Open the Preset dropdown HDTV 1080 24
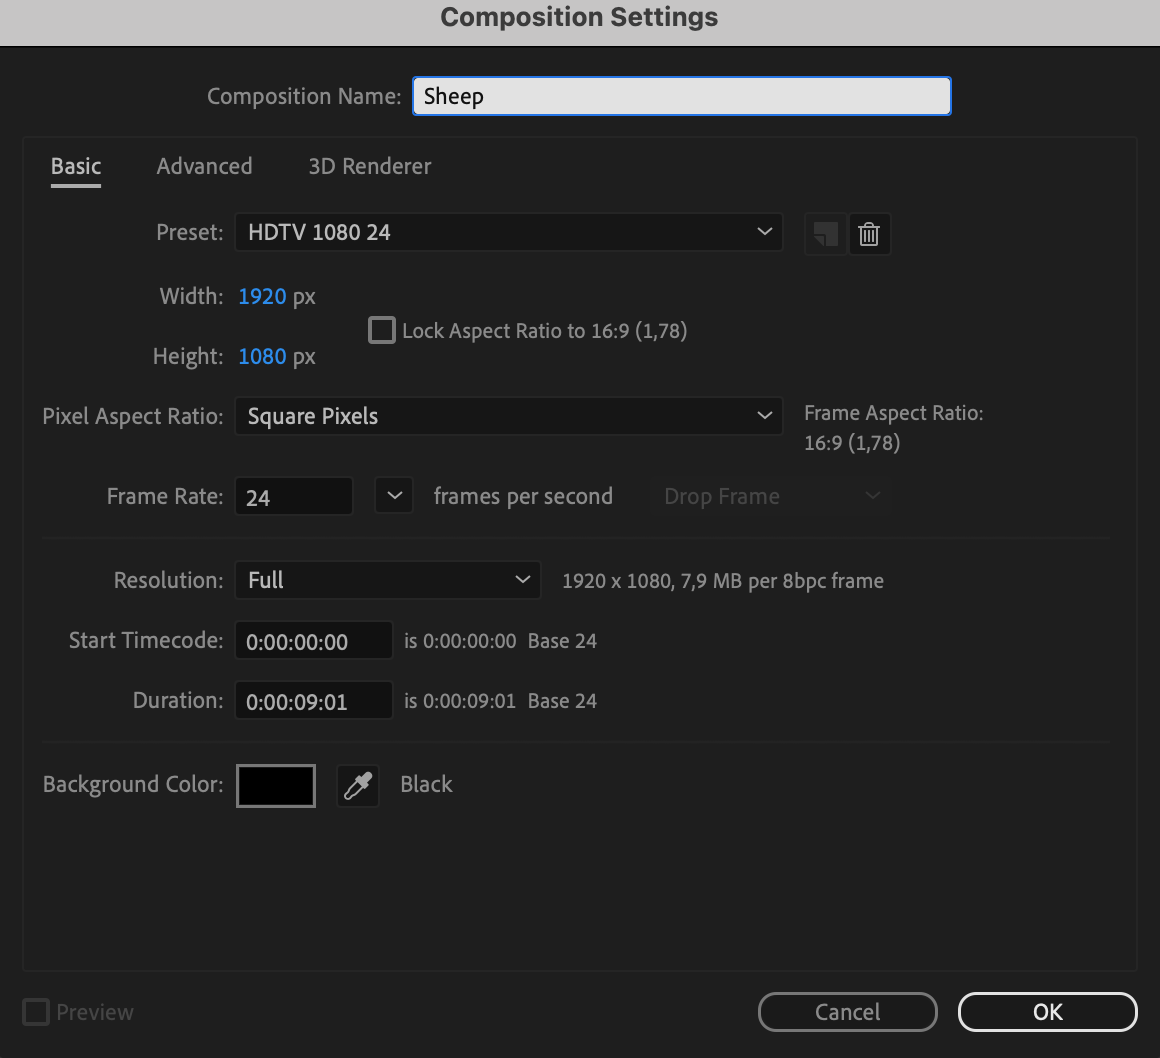Screen dimensions: 1160x1058 pos(508,232)
